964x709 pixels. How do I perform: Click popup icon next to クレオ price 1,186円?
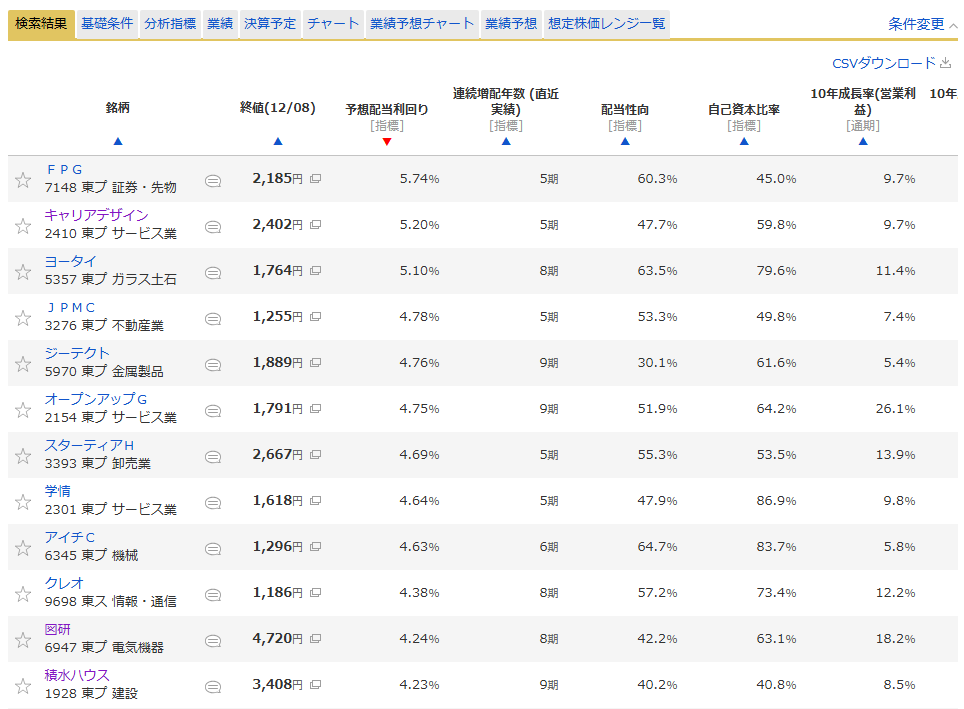click(x=315, y=593)
